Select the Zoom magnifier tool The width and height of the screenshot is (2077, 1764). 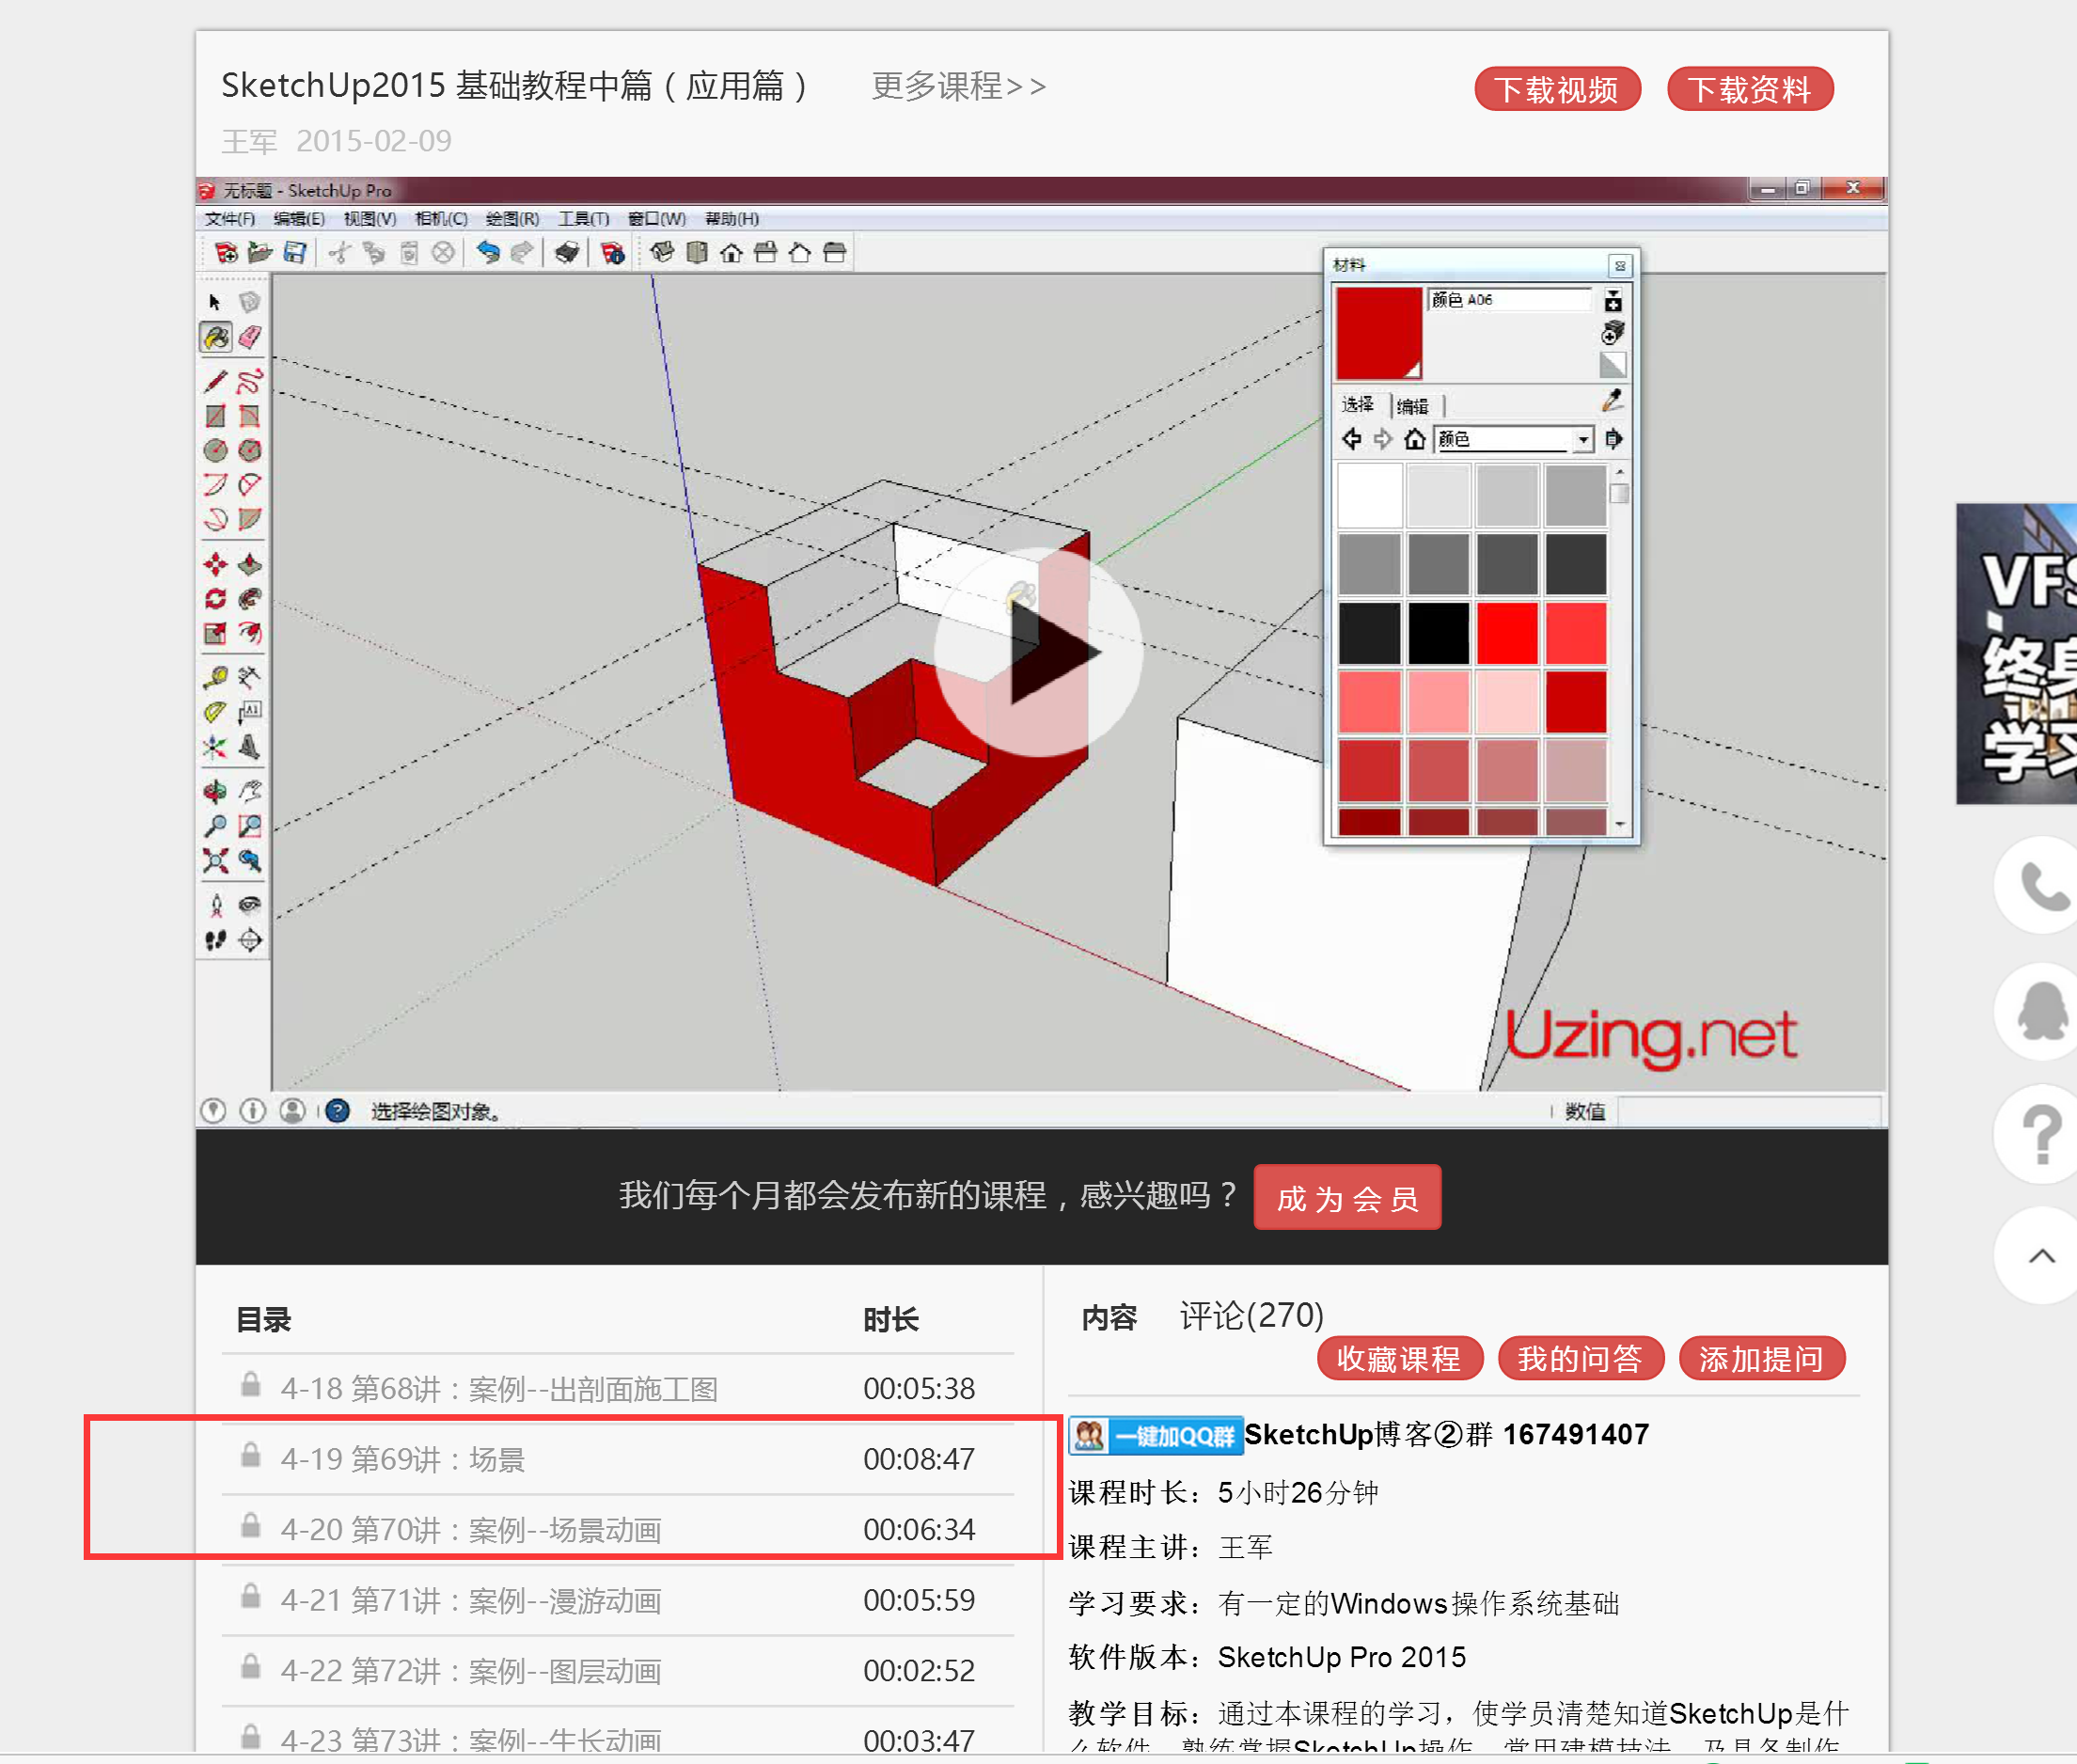coord(215,827)
